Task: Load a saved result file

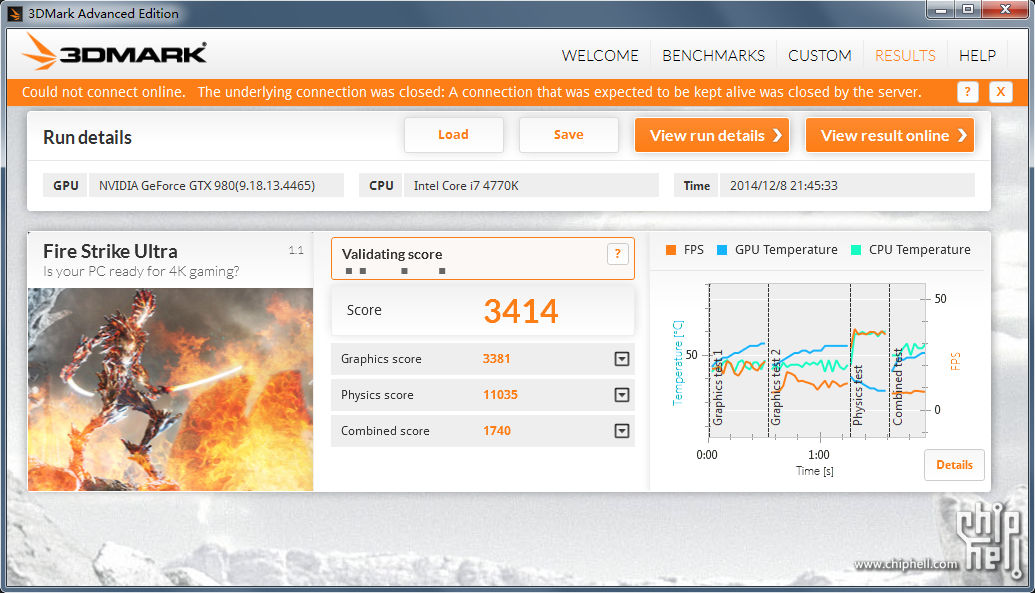Action: 453,135
